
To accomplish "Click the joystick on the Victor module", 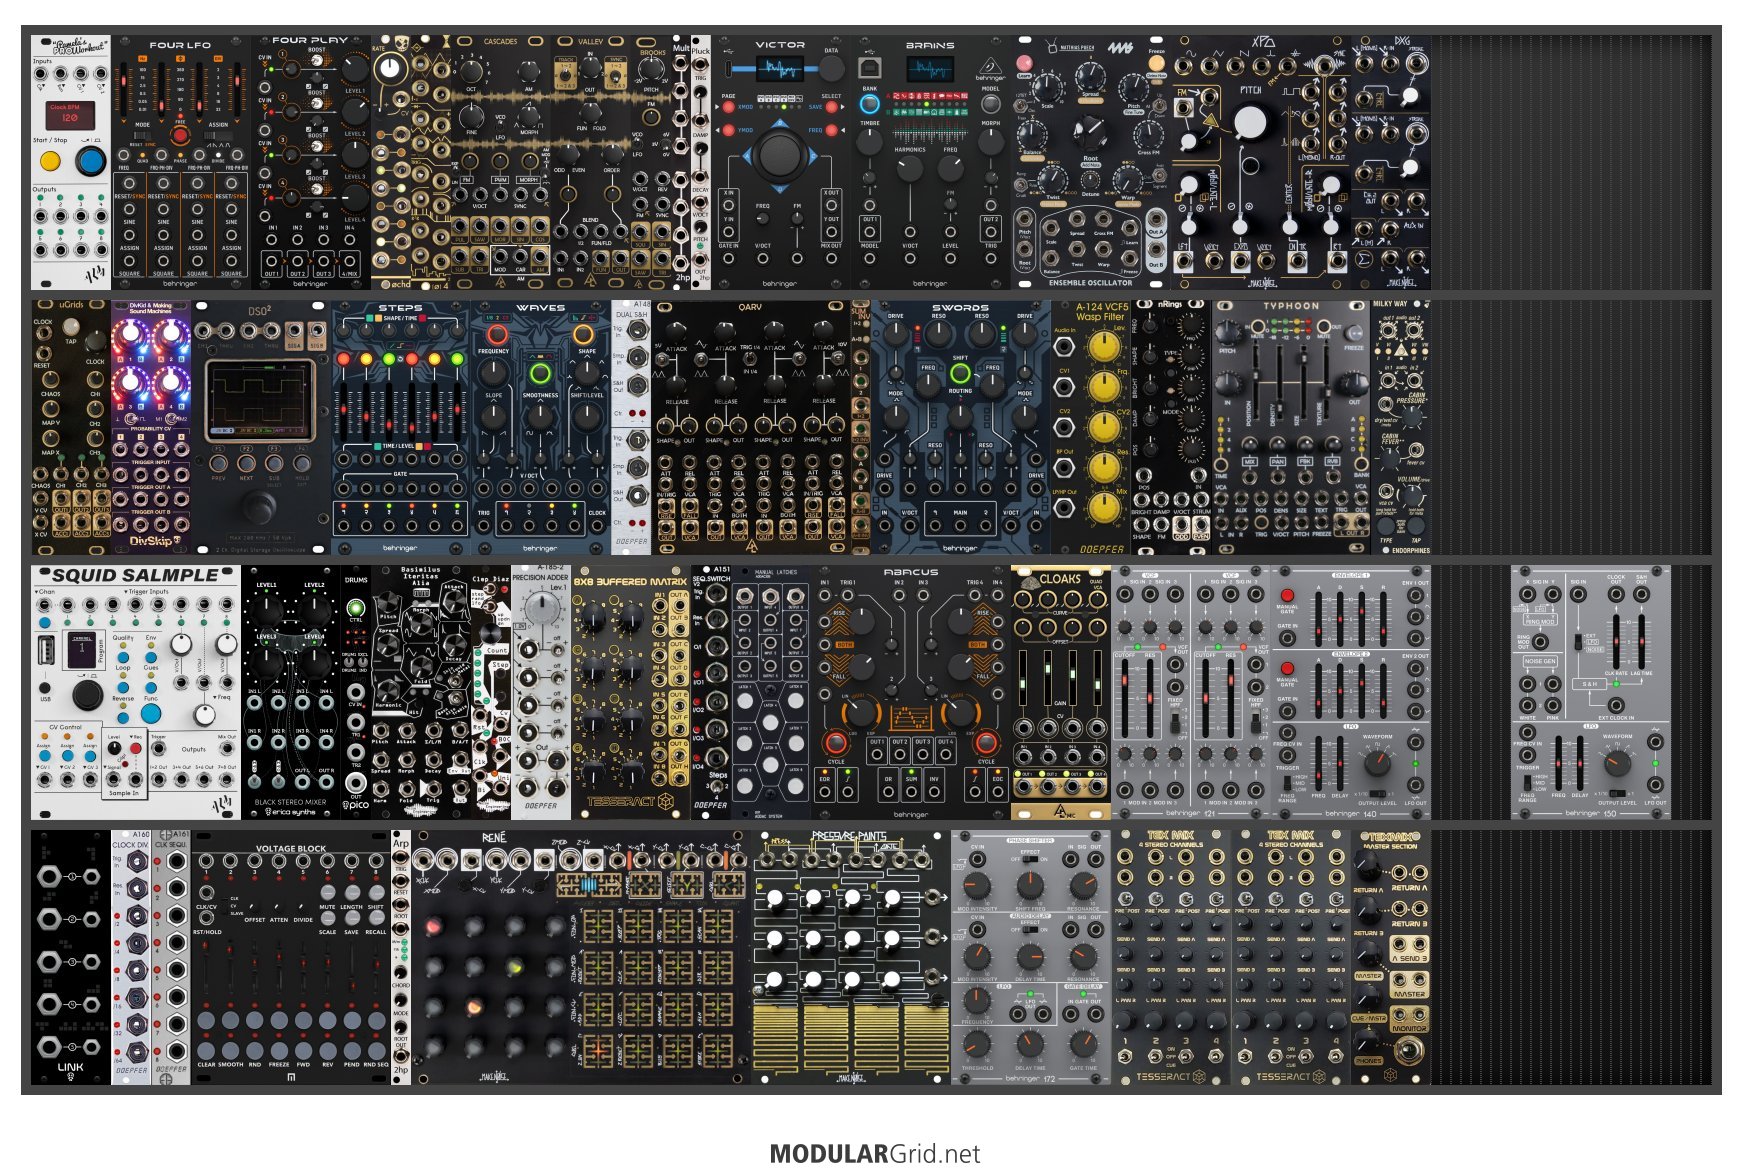I will pyautogui.click(x=780, y=155).
